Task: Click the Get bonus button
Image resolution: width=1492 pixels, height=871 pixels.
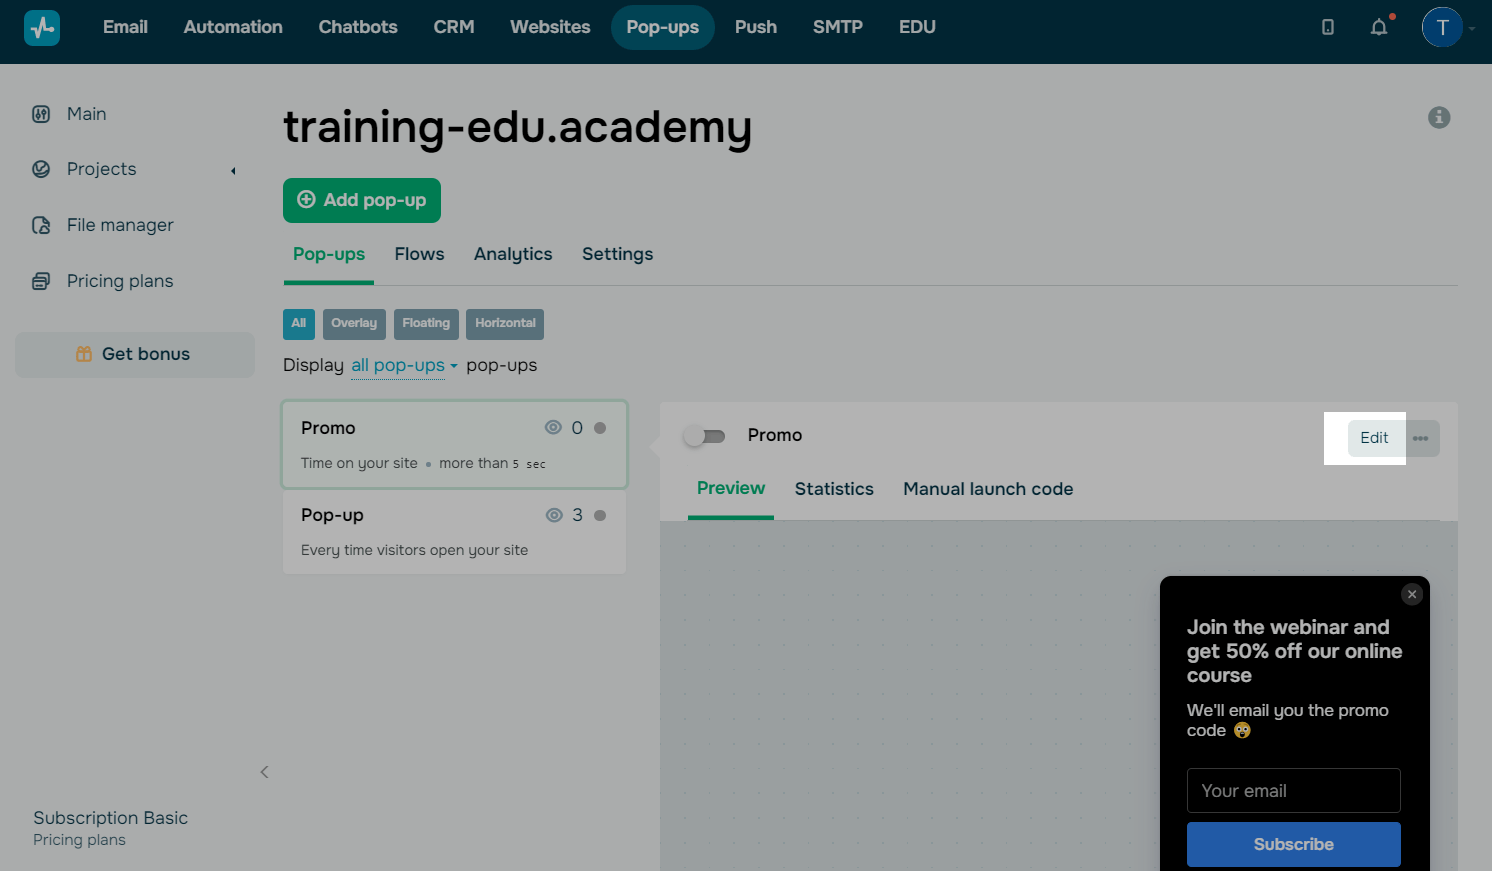Action: click(135, 354)
